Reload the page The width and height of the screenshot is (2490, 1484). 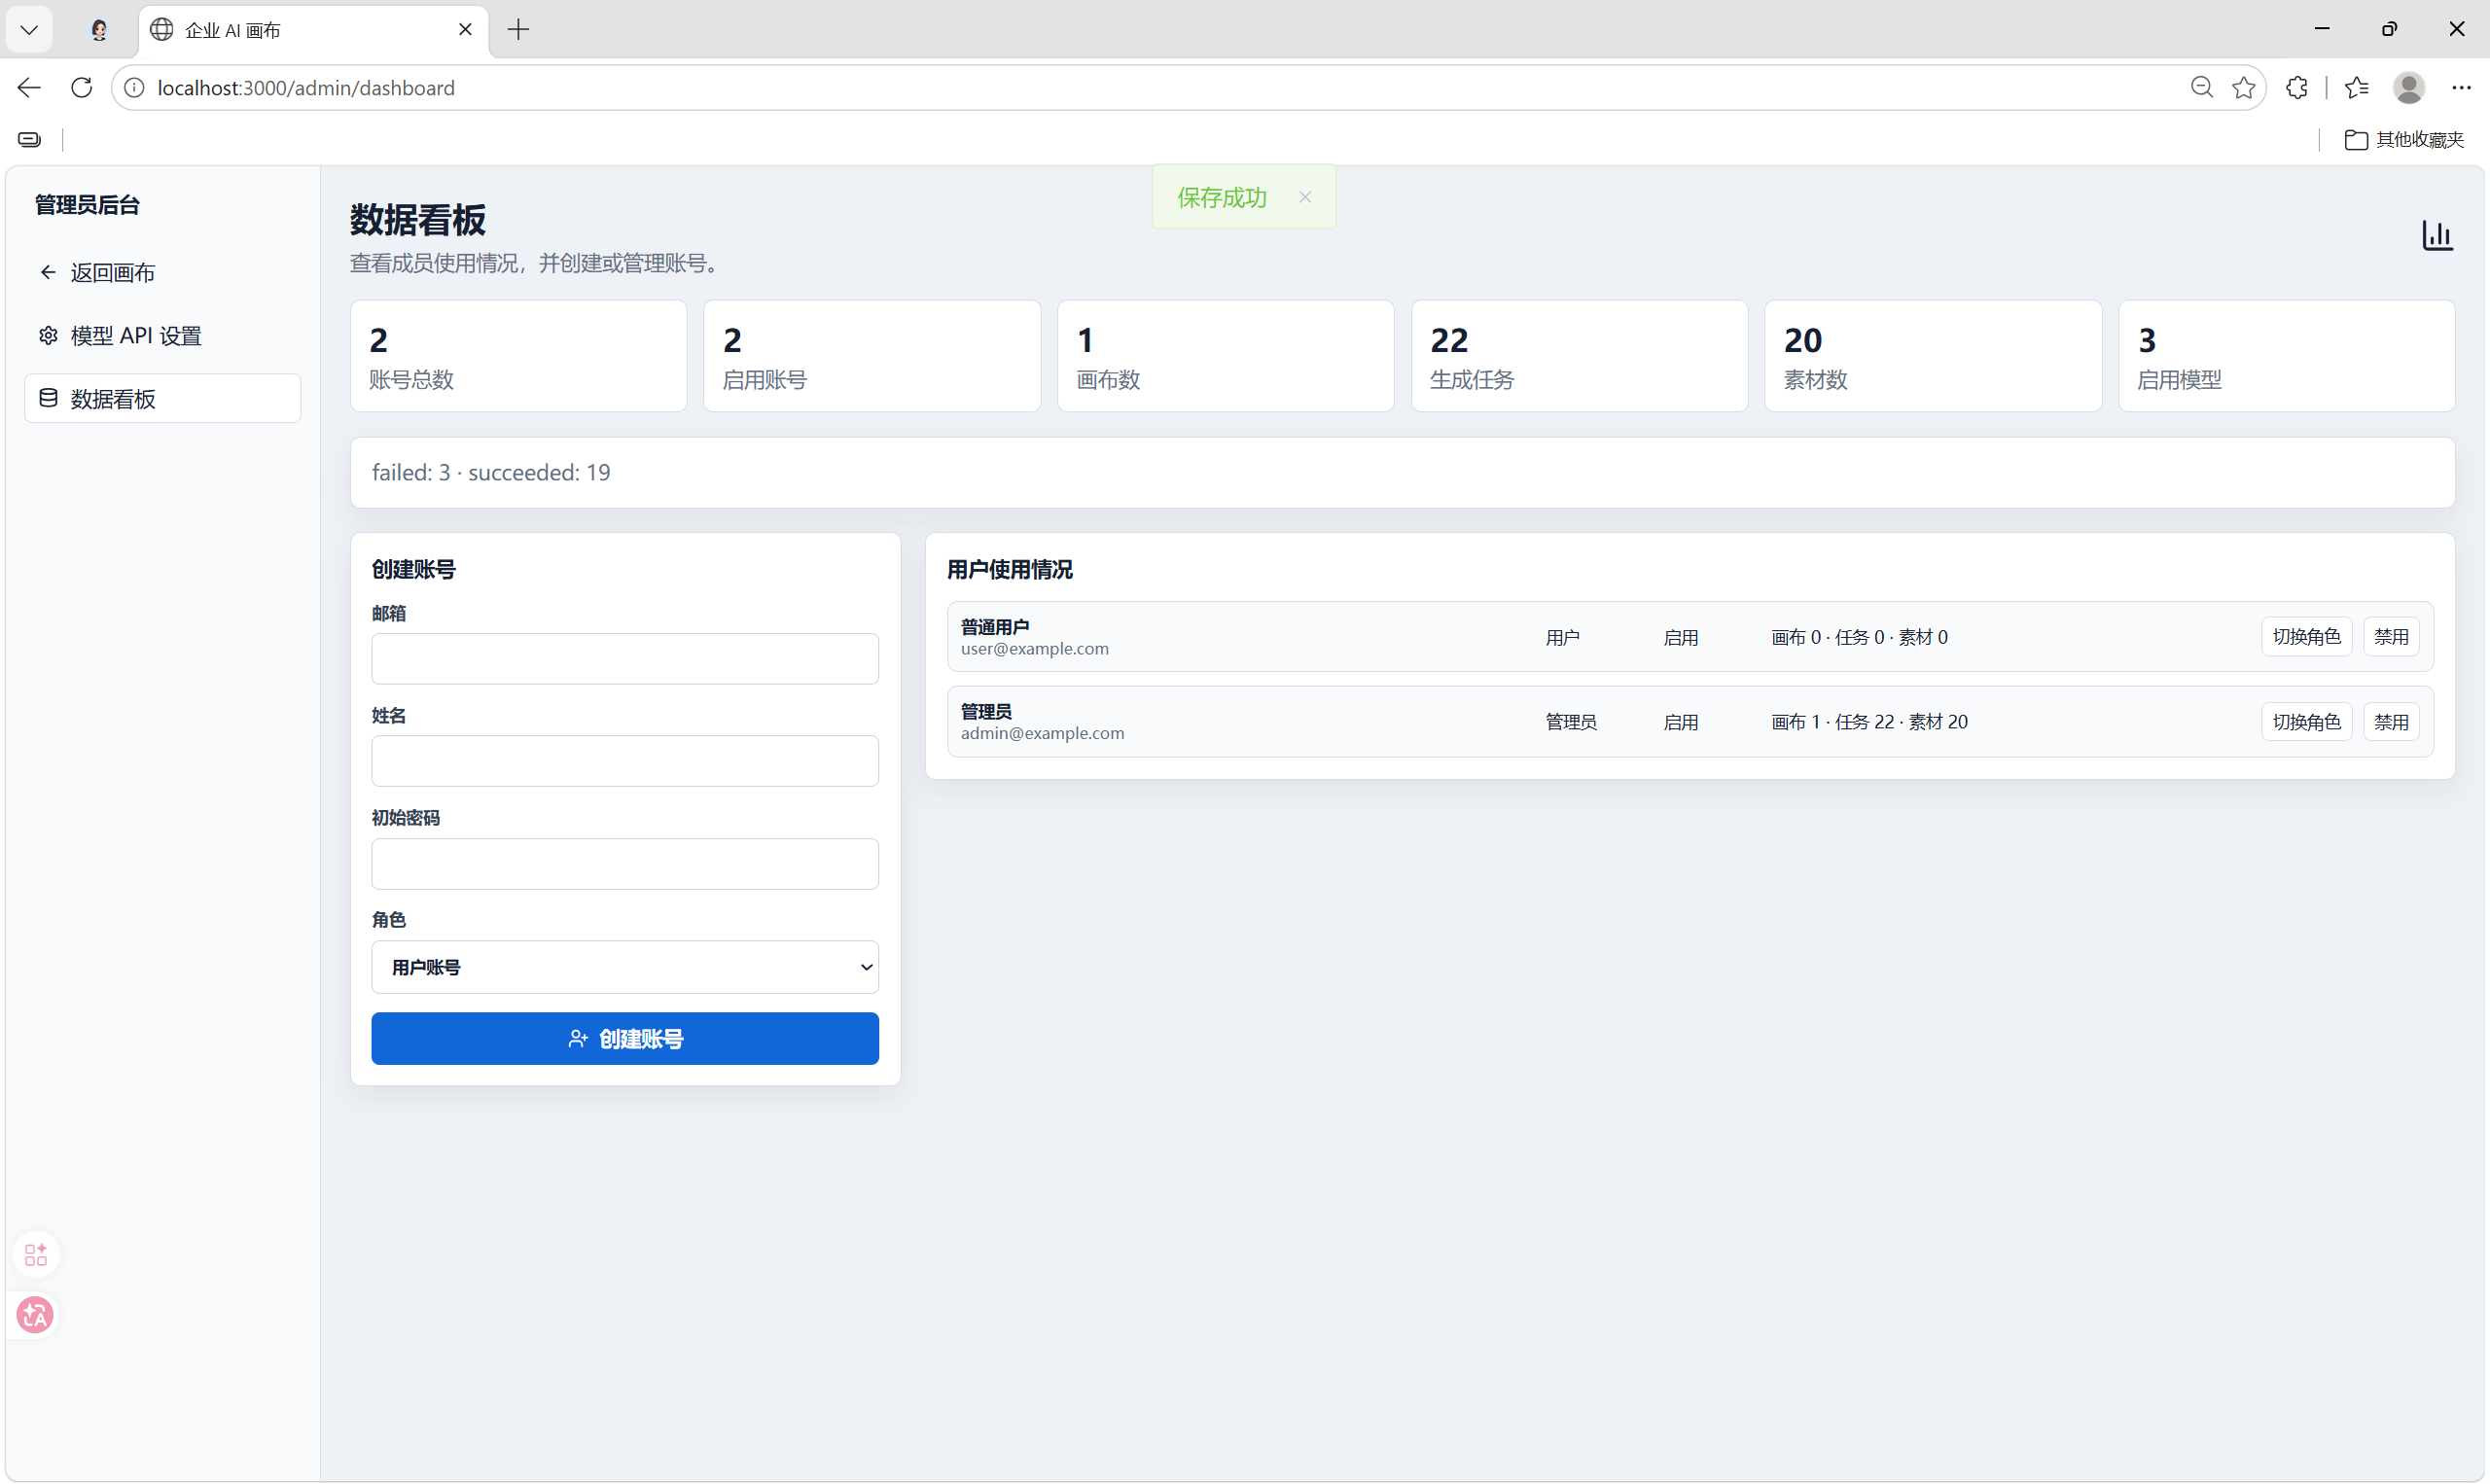tap(82, 88)
